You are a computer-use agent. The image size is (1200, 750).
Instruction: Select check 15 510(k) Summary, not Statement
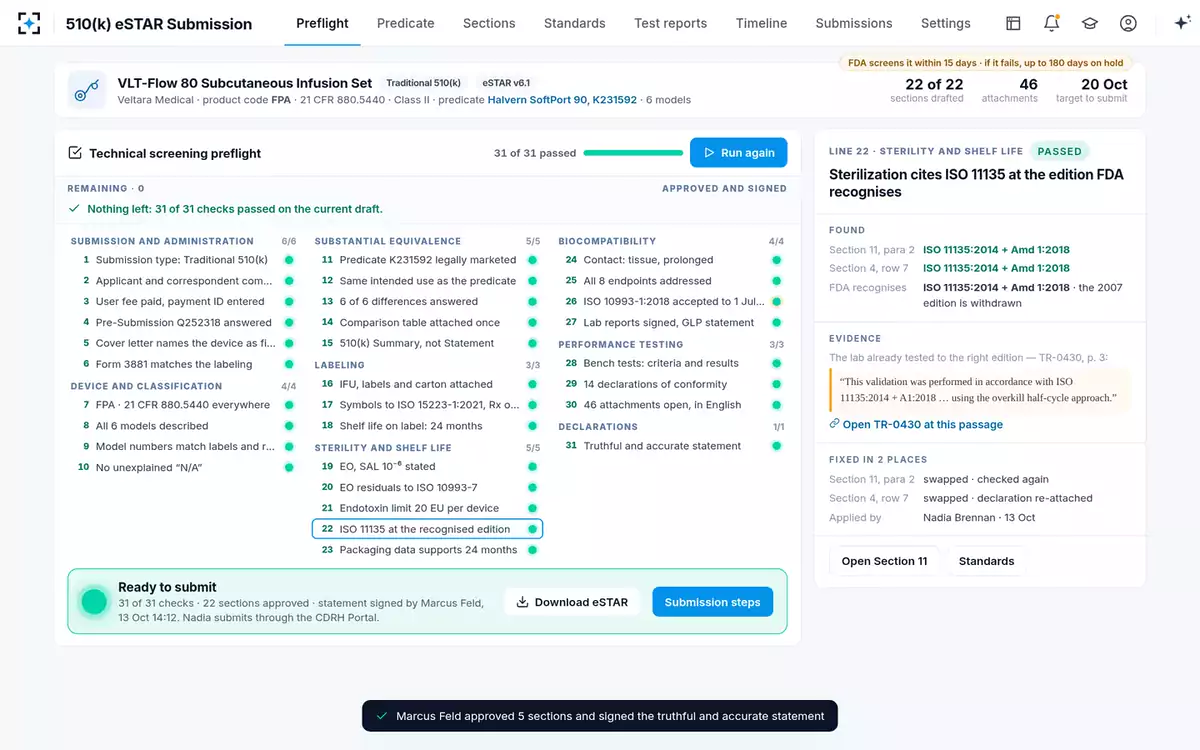coord(428,343)
